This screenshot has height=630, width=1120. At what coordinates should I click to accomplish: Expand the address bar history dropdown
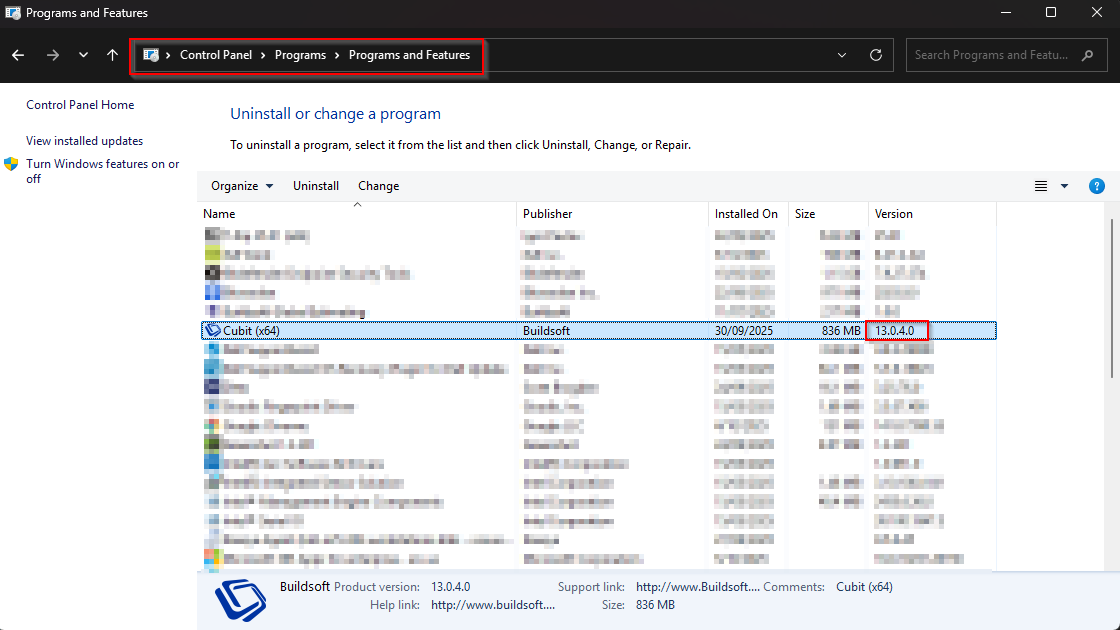tap(842, 55)
